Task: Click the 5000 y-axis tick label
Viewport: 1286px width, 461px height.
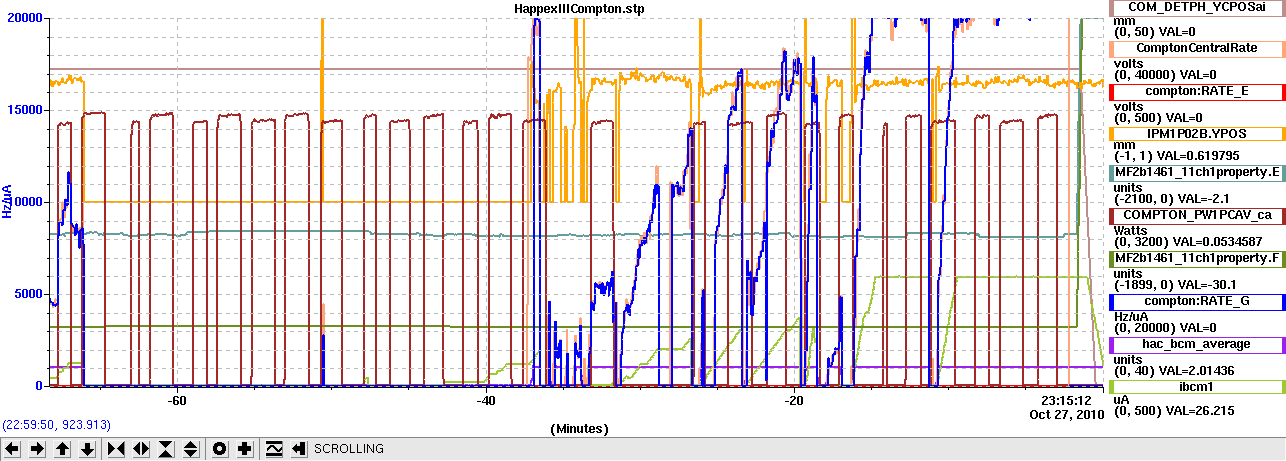Action: pyautogui.click(x=27, y=294)
